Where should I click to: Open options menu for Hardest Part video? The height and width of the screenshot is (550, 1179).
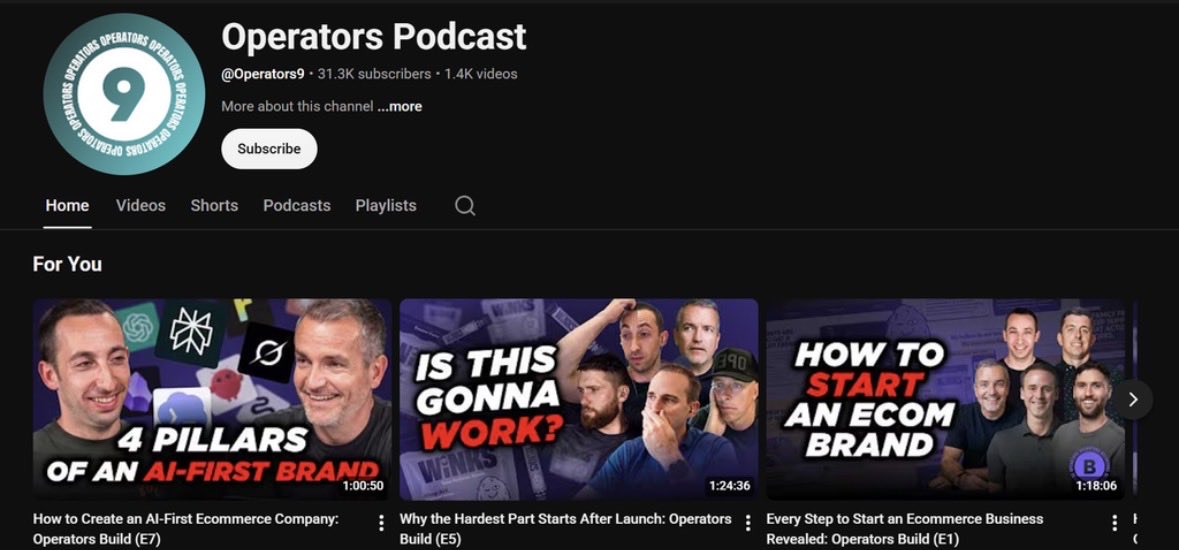(x=747, y=523)
